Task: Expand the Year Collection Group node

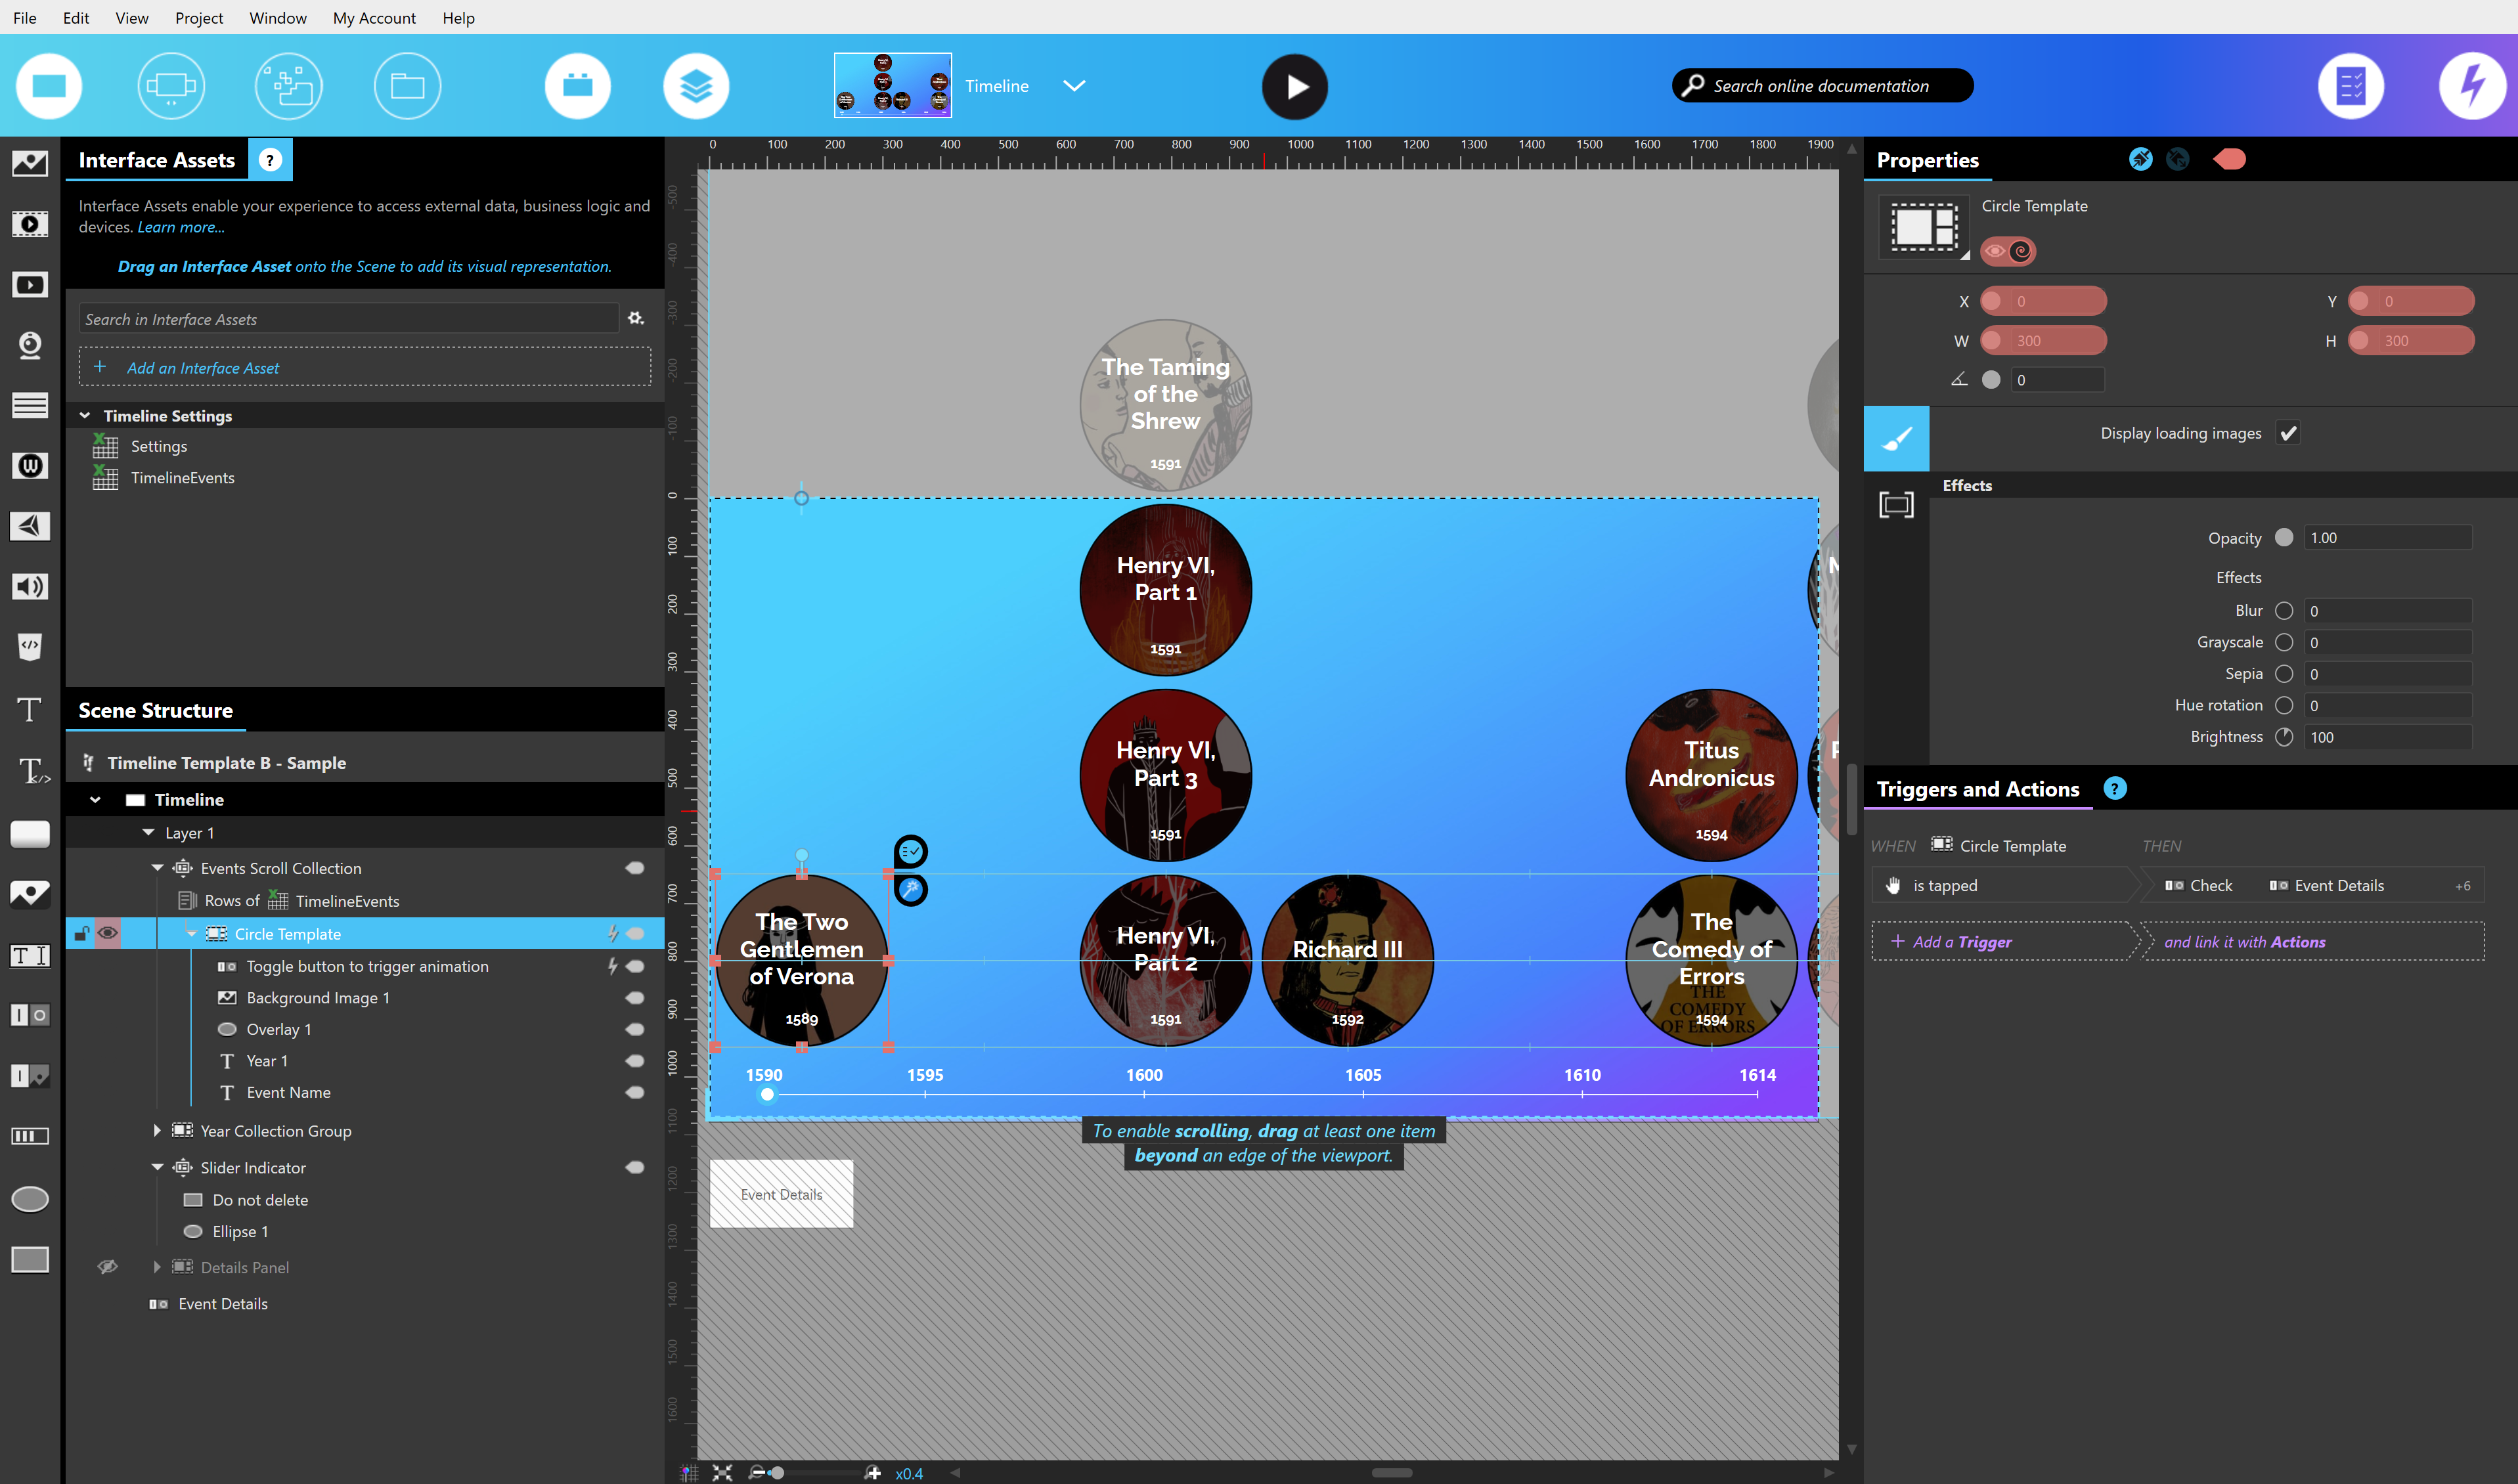Action: 157,1130
